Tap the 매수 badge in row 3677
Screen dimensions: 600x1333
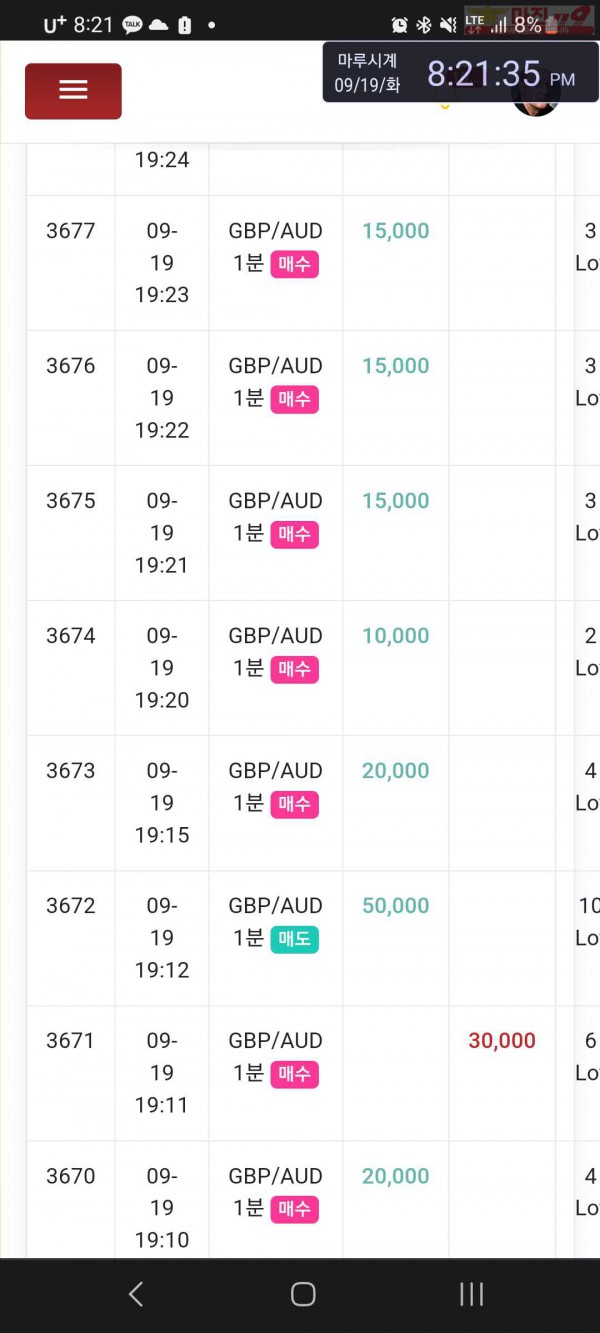(x=294, y=264)
